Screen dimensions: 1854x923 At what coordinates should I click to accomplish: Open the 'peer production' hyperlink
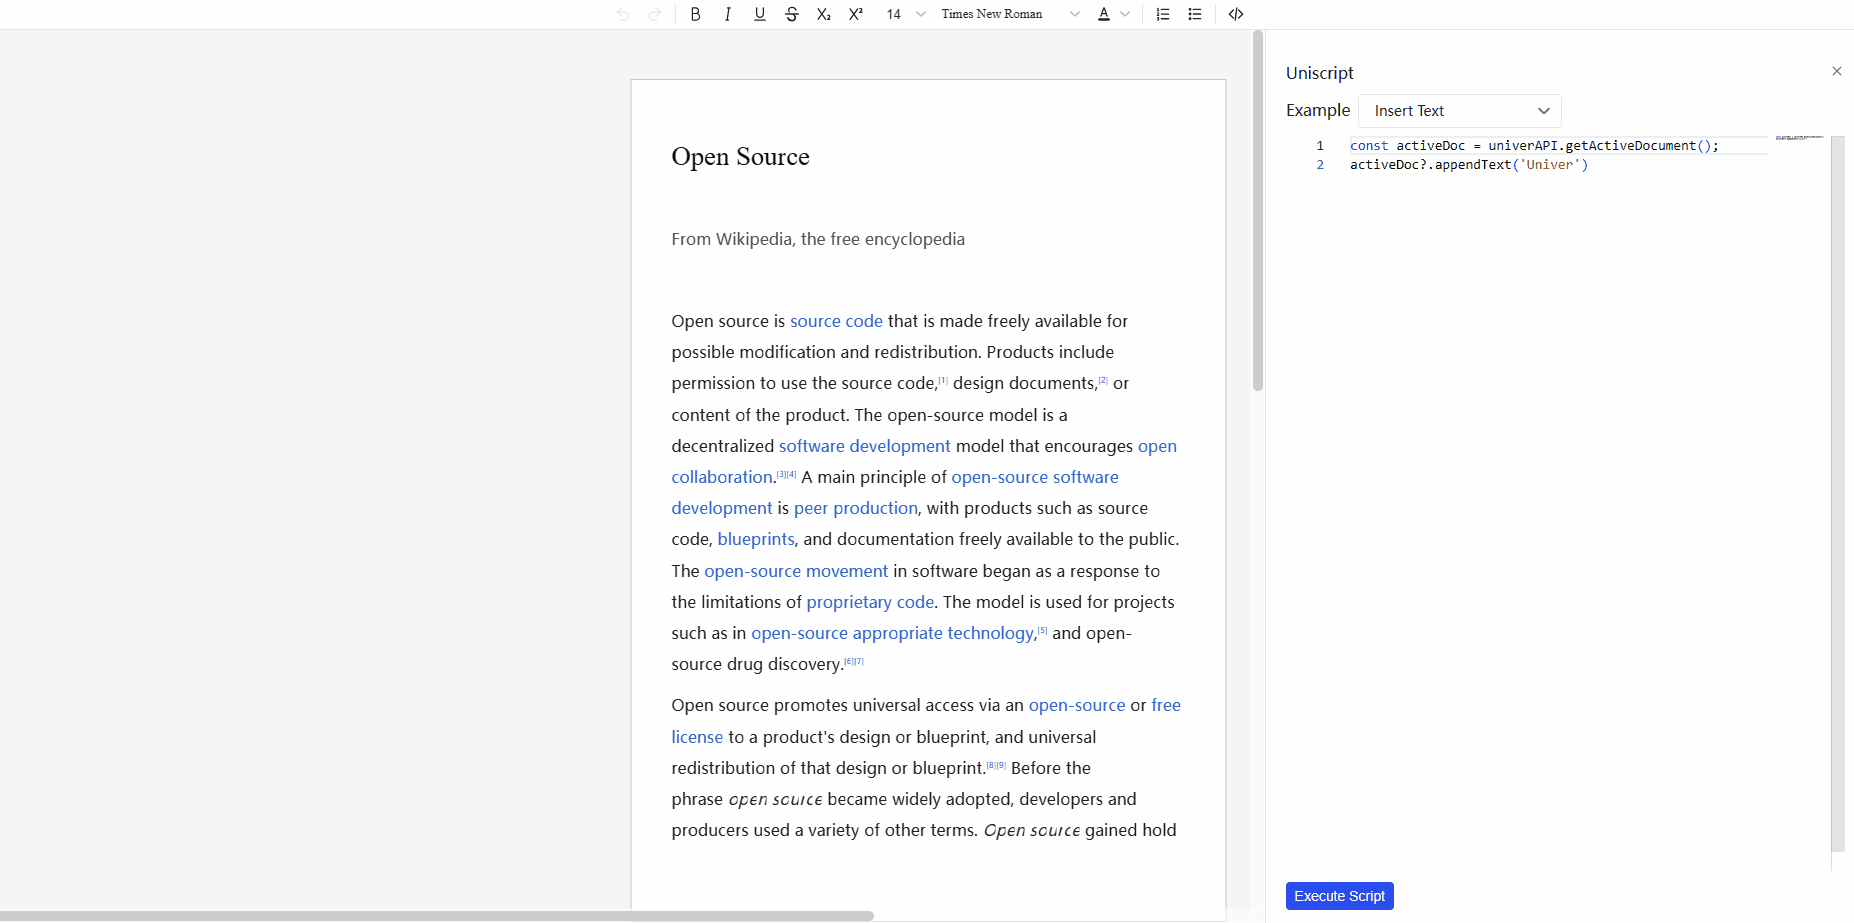pos(856,508)
